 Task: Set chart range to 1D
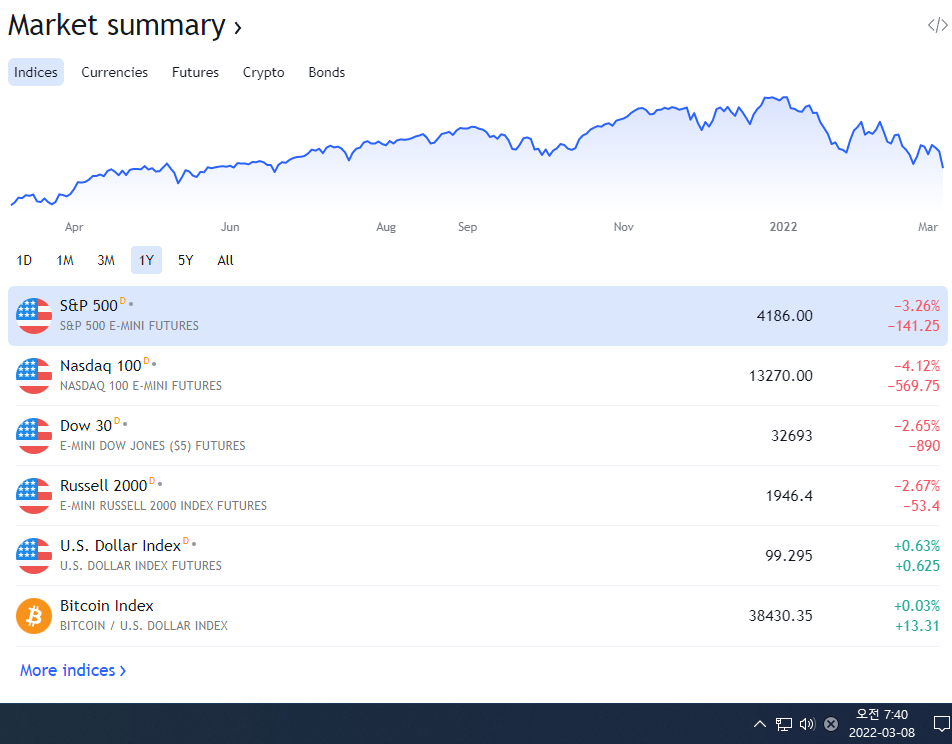pos(24,261)
